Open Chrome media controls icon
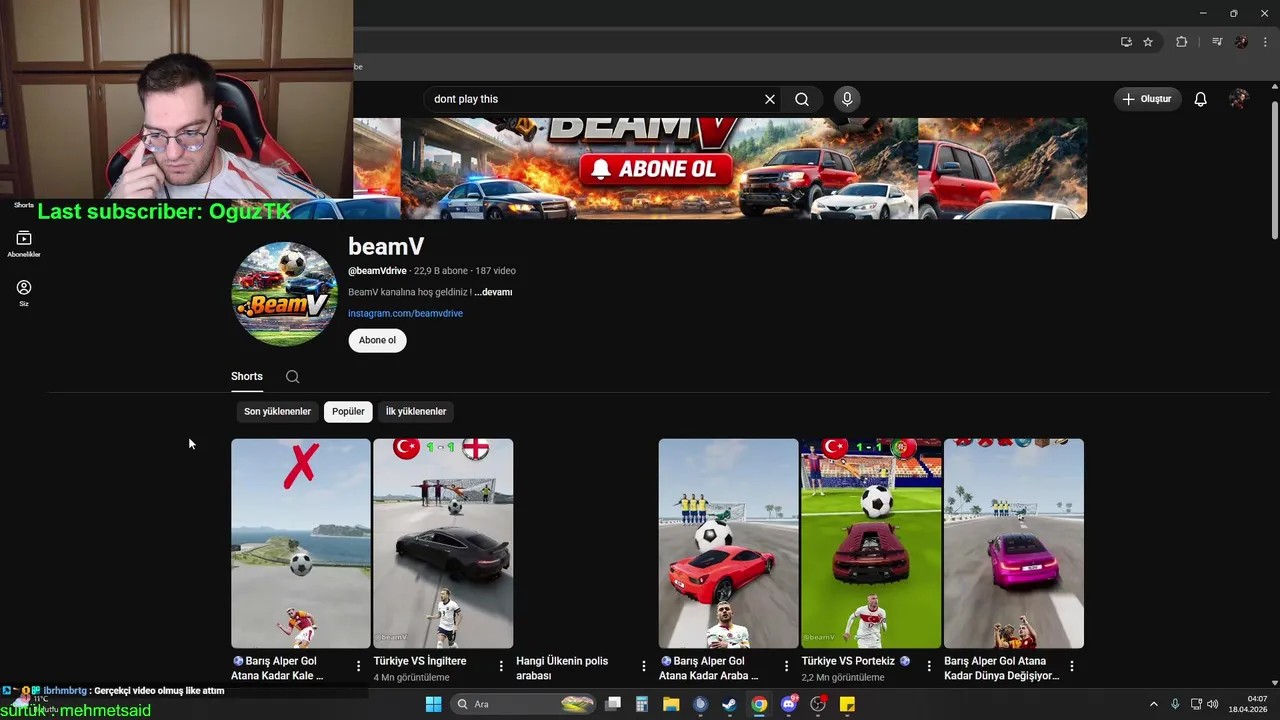Screen dimensions: 1280x720 point(1217,42)
